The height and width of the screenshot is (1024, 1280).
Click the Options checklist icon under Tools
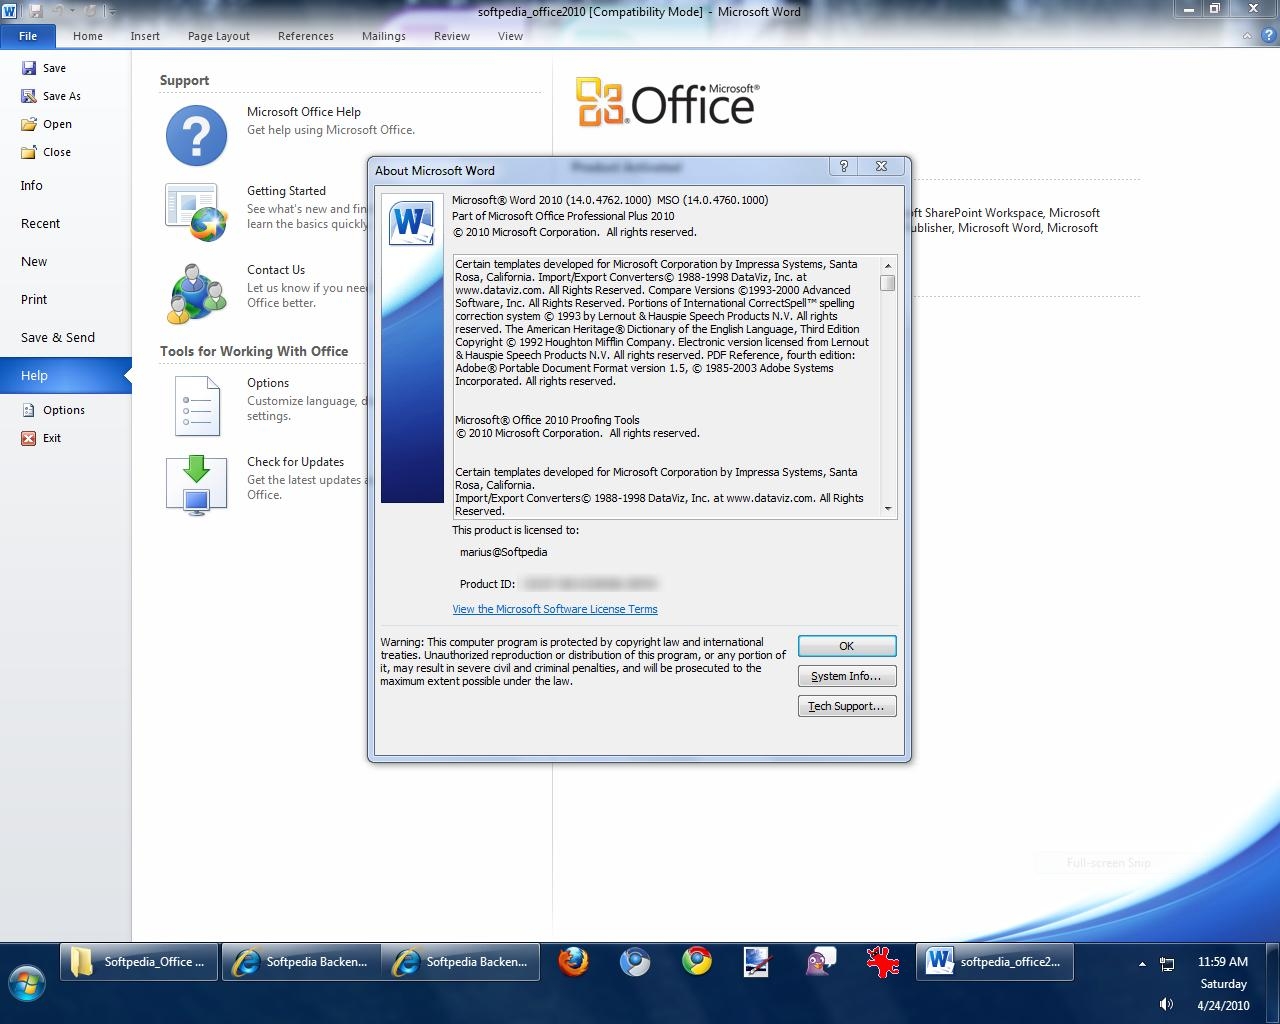(x=197, y=406)
